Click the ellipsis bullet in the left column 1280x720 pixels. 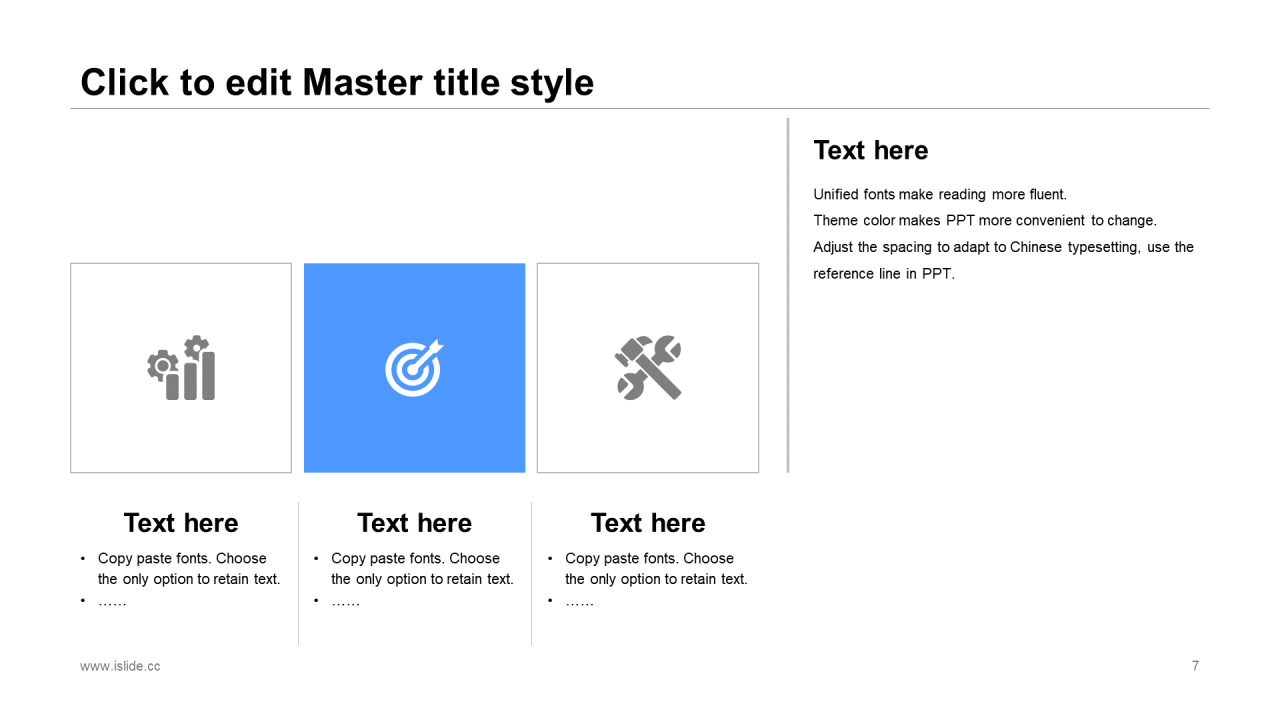click(112, 602)
